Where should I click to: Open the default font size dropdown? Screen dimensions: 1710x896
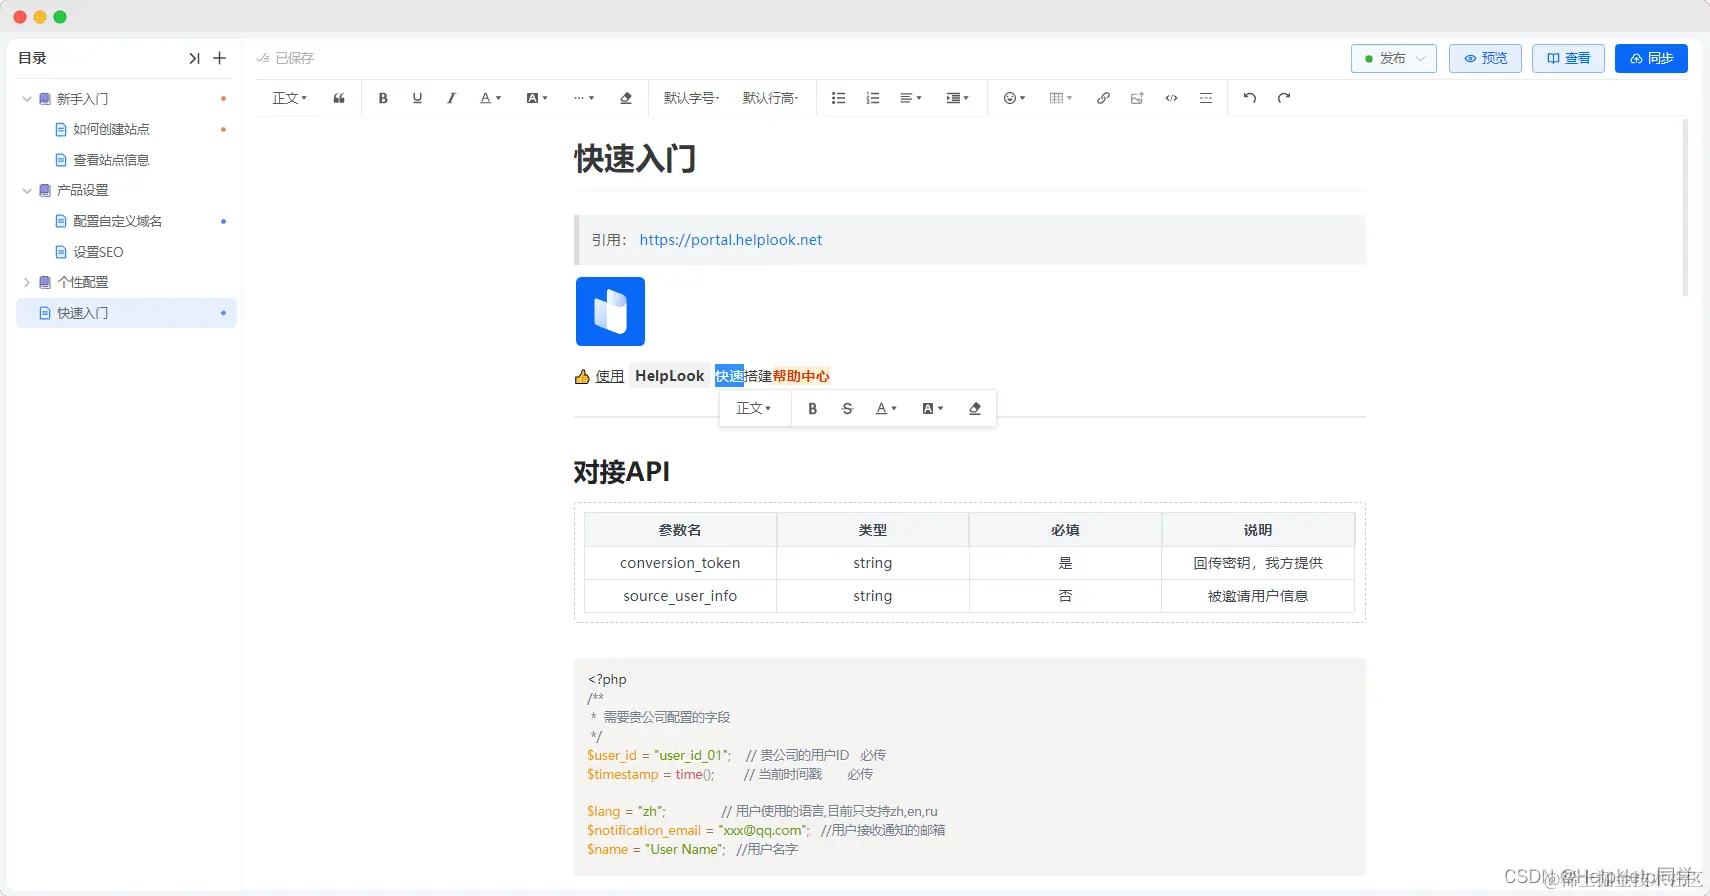[691, 98]
